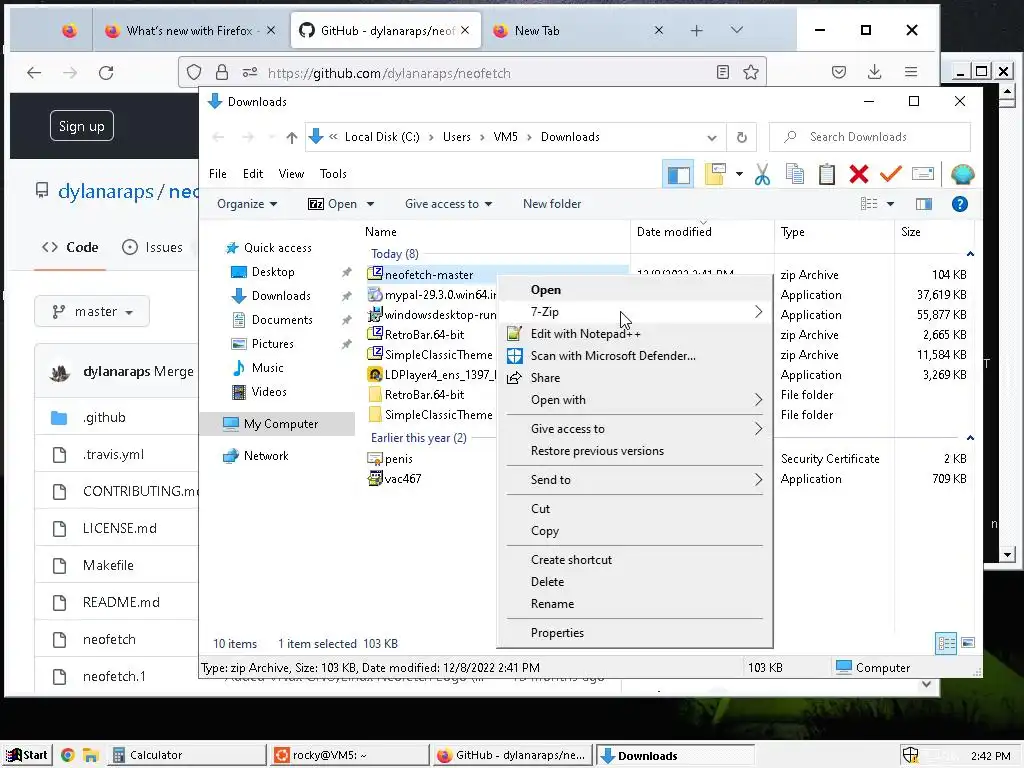The width and height of the screenshot is (1024, 768).
Task: Toggle the preview pane button
Action: point(923,204)
